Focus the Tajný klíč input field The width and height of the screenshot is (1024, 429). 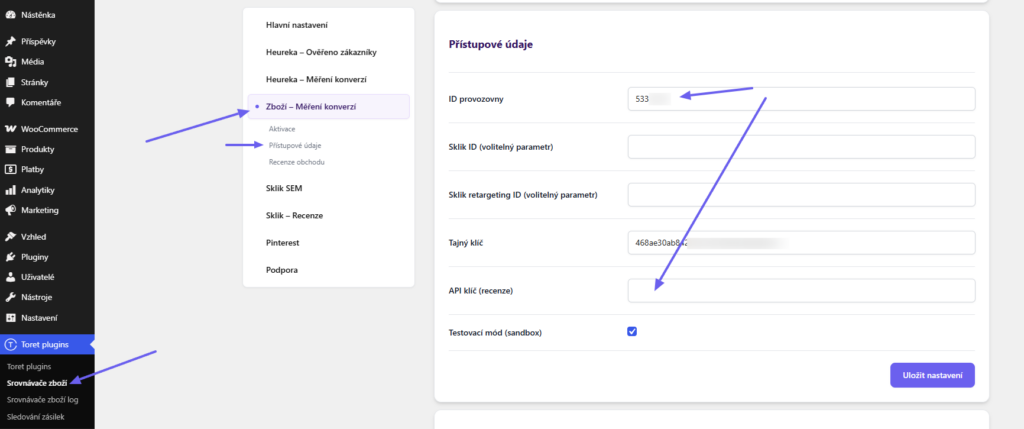click(801, 243)
